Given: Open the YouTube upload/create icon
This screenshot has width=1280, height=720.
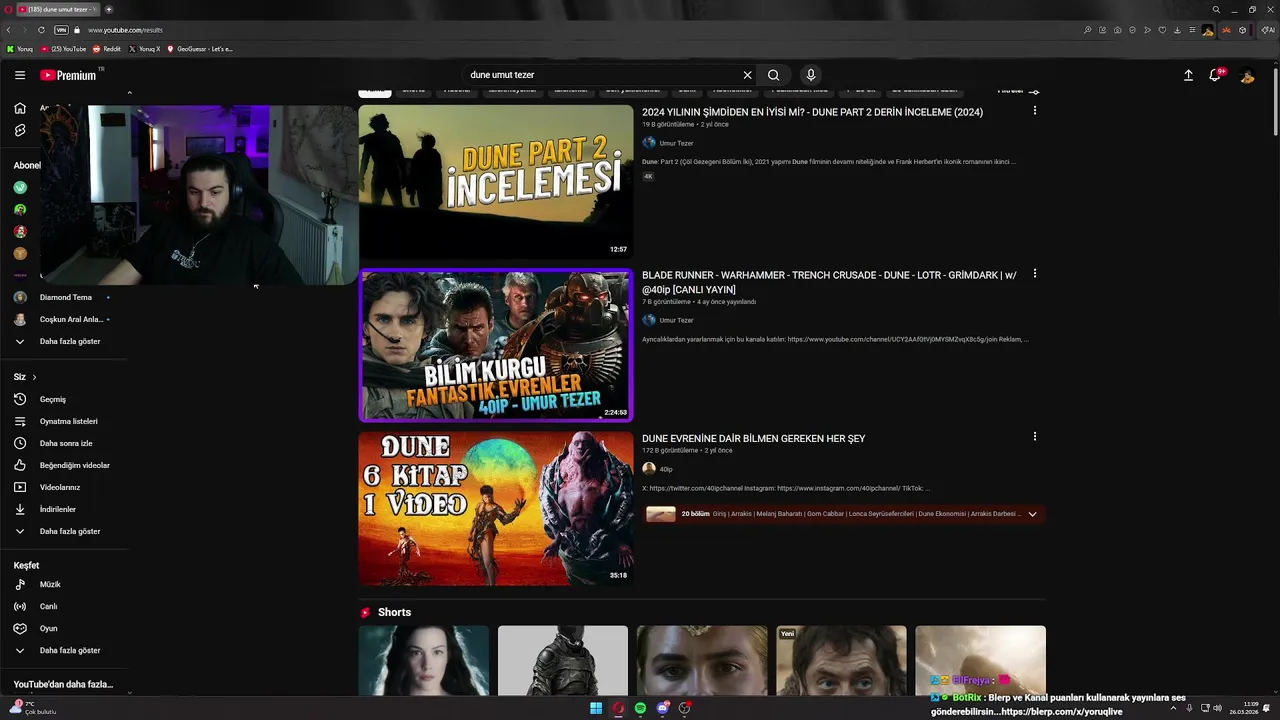Looking at the screenshot, I should (1188, 75).
